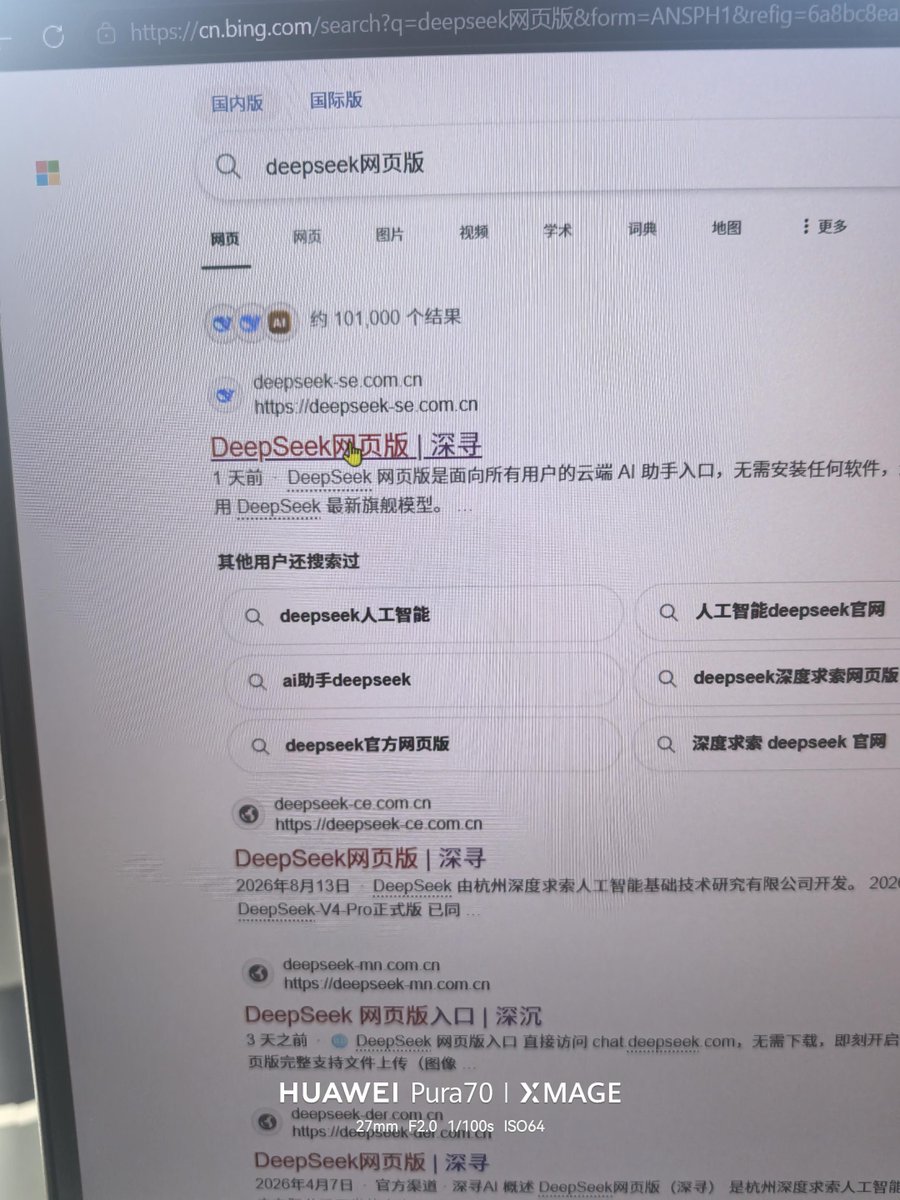Image resolution: width=900 pixels, height=1200 pixels.
Task: Click the Microsoft four-color logo
Action: point(48,172)
